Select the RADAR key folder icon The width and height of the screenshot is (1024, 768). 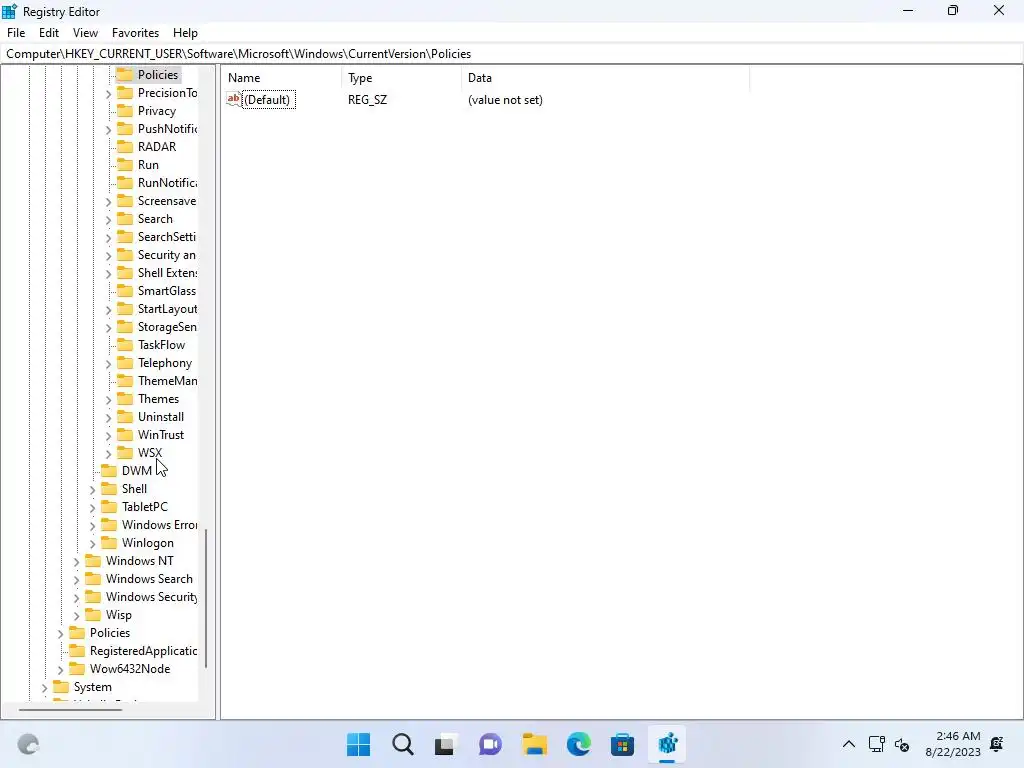tap(125, 146)
